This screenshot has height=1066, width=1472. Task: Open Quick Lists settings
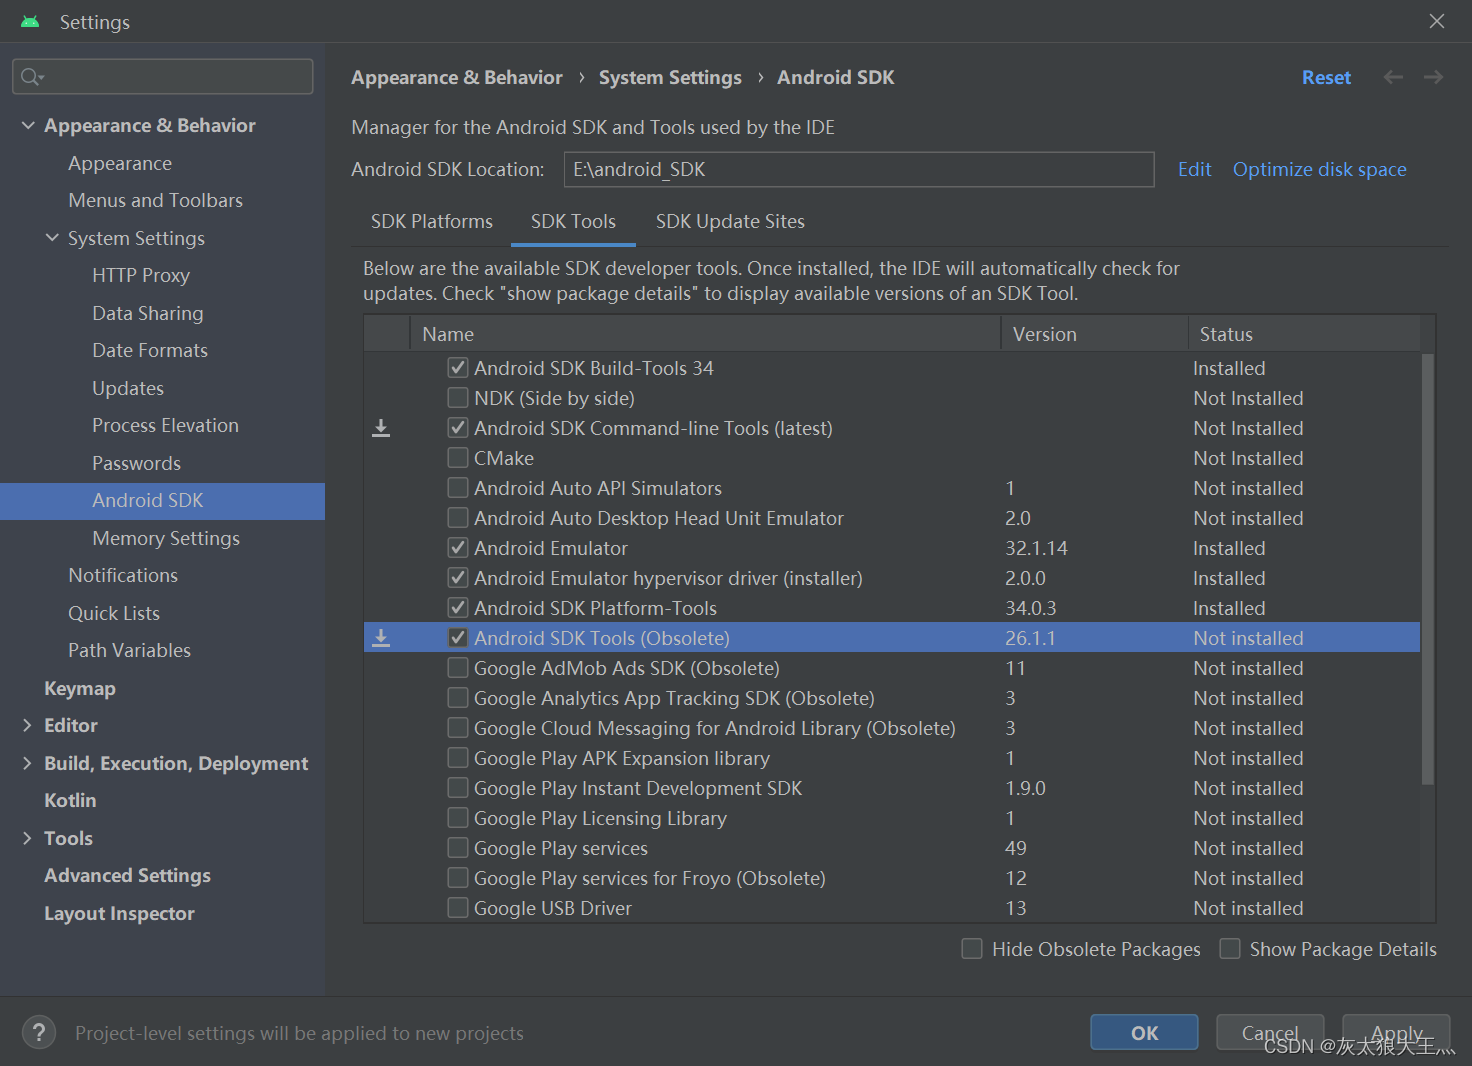click(x=114, y=613)
